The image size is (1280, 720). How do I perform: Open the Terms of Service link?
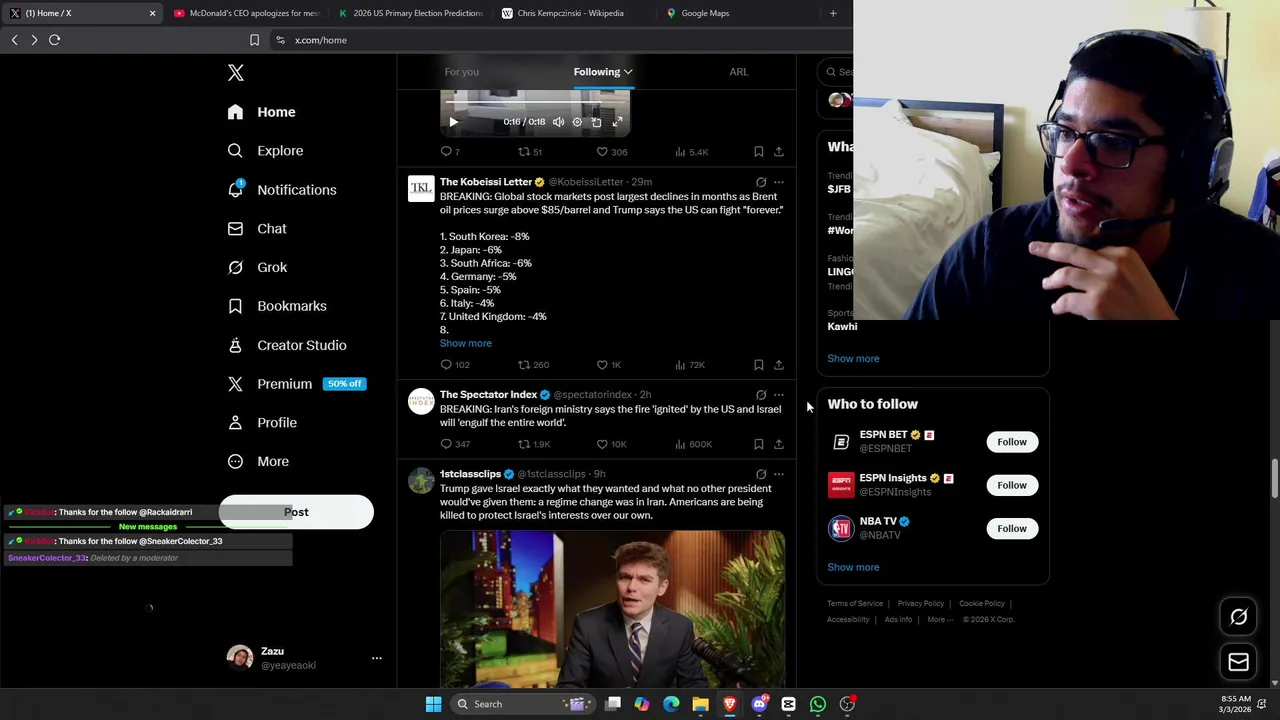pos(855,604)
